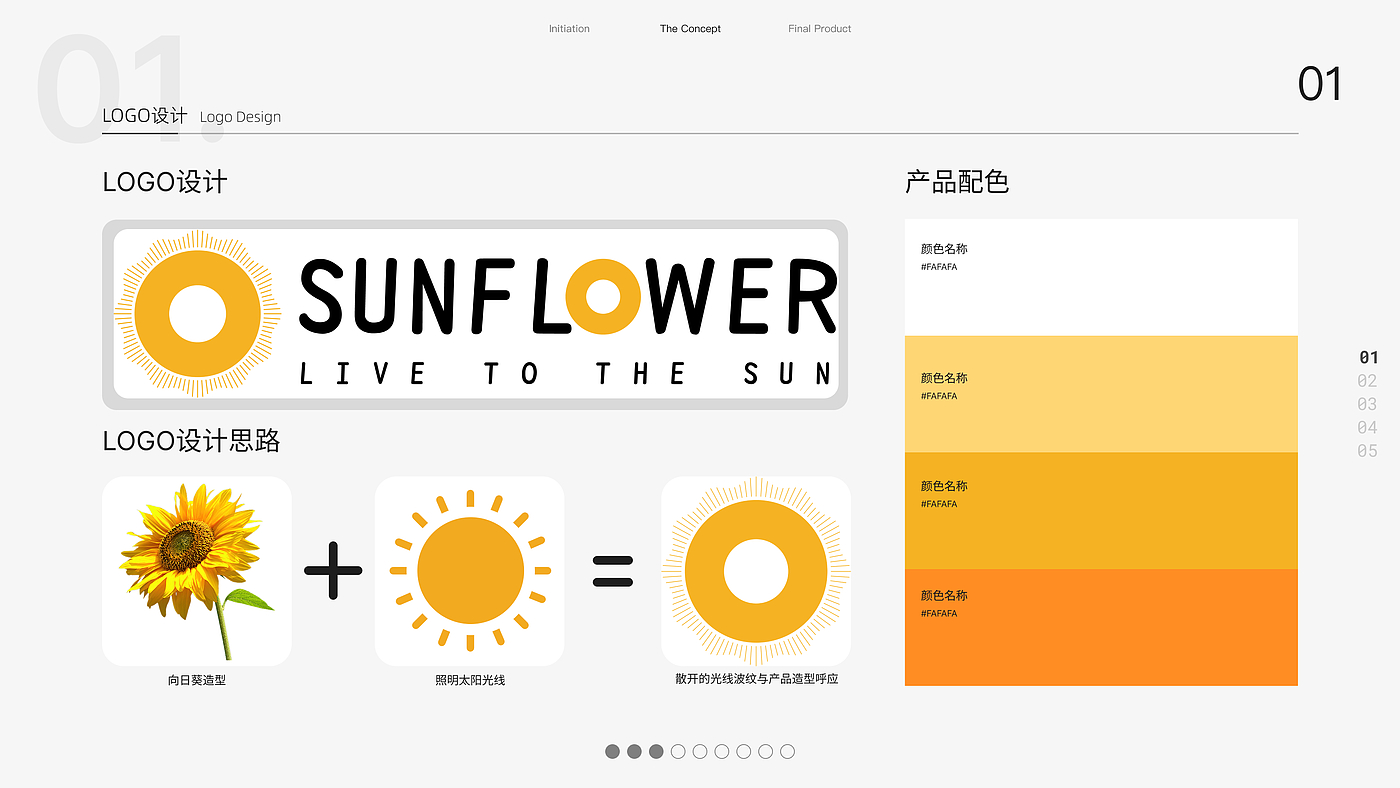Select the seventh pagination dot

pos(743,751)
